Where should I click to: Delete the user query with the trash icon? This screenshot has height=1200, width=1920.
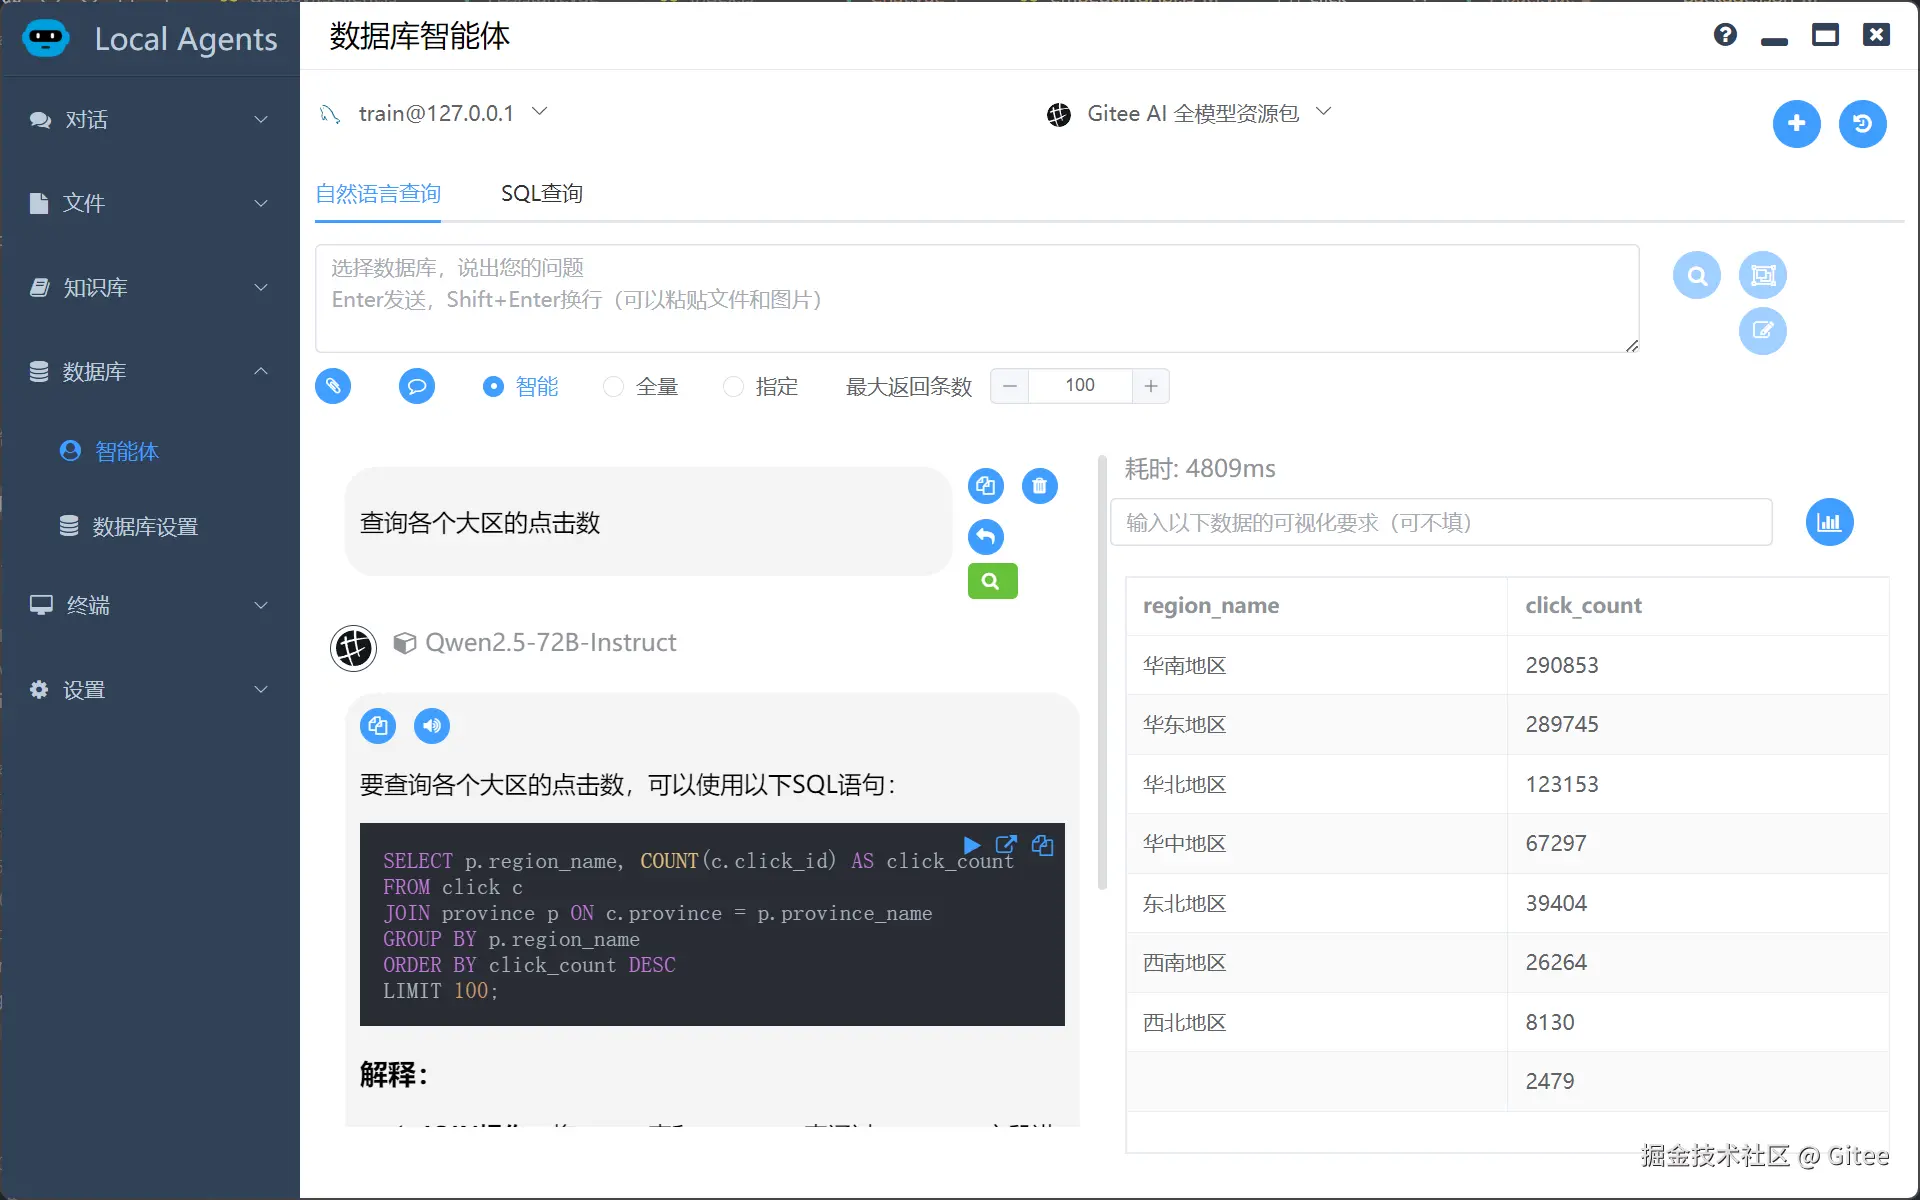pyautogui.click(x=1039, y=486)
